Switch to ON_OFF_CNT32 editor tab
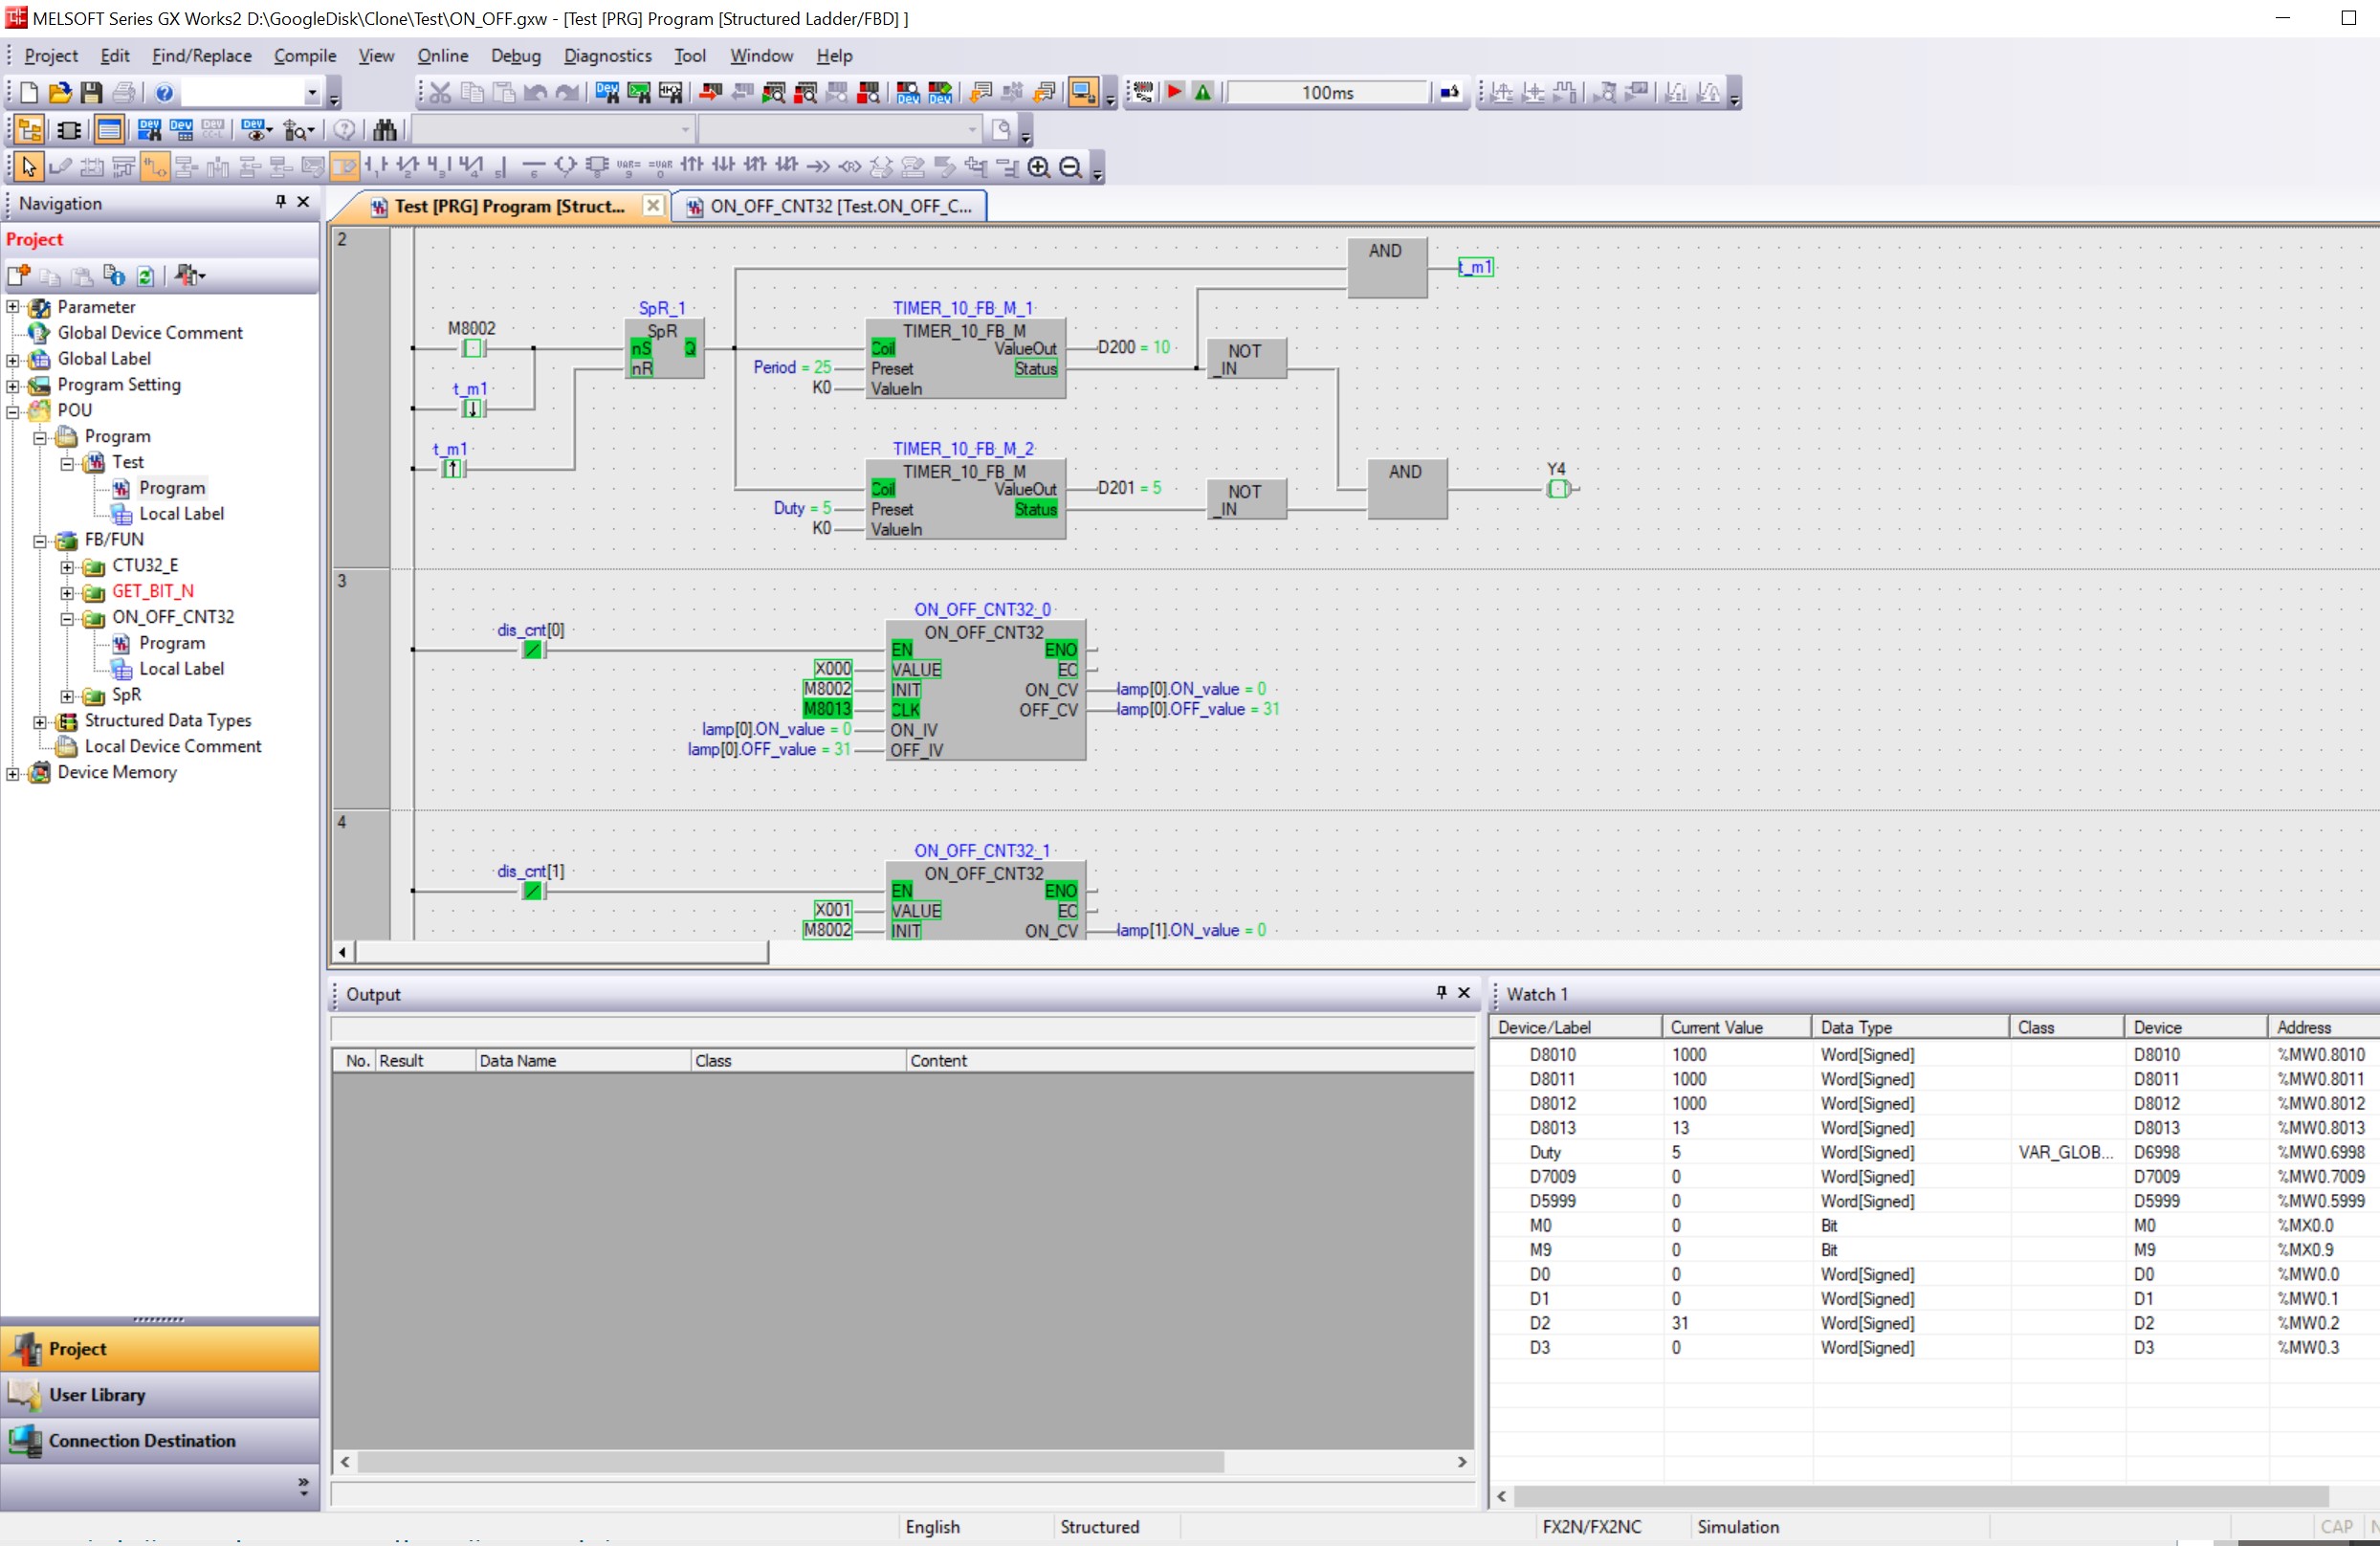The image size is (2380, 1546). [830, 206]
